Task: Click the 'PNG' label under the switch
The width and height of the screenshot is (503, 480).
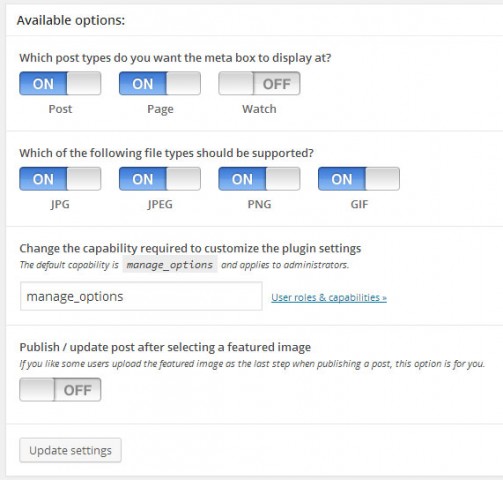Action: (259, 204)
